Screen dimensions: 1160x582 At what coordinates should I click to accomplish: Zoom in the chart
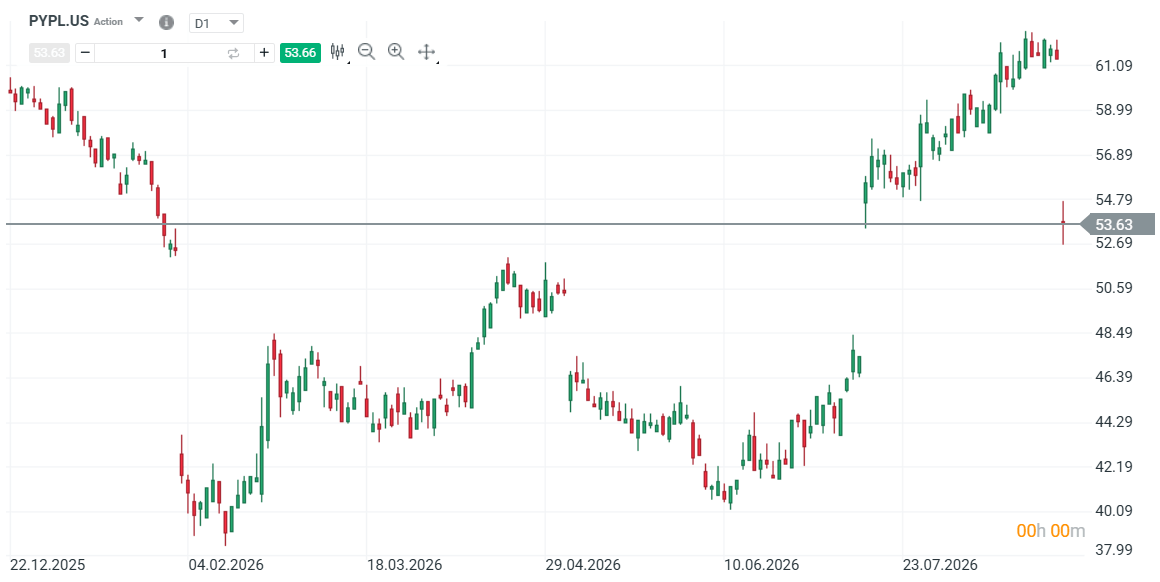coord(396,52)
